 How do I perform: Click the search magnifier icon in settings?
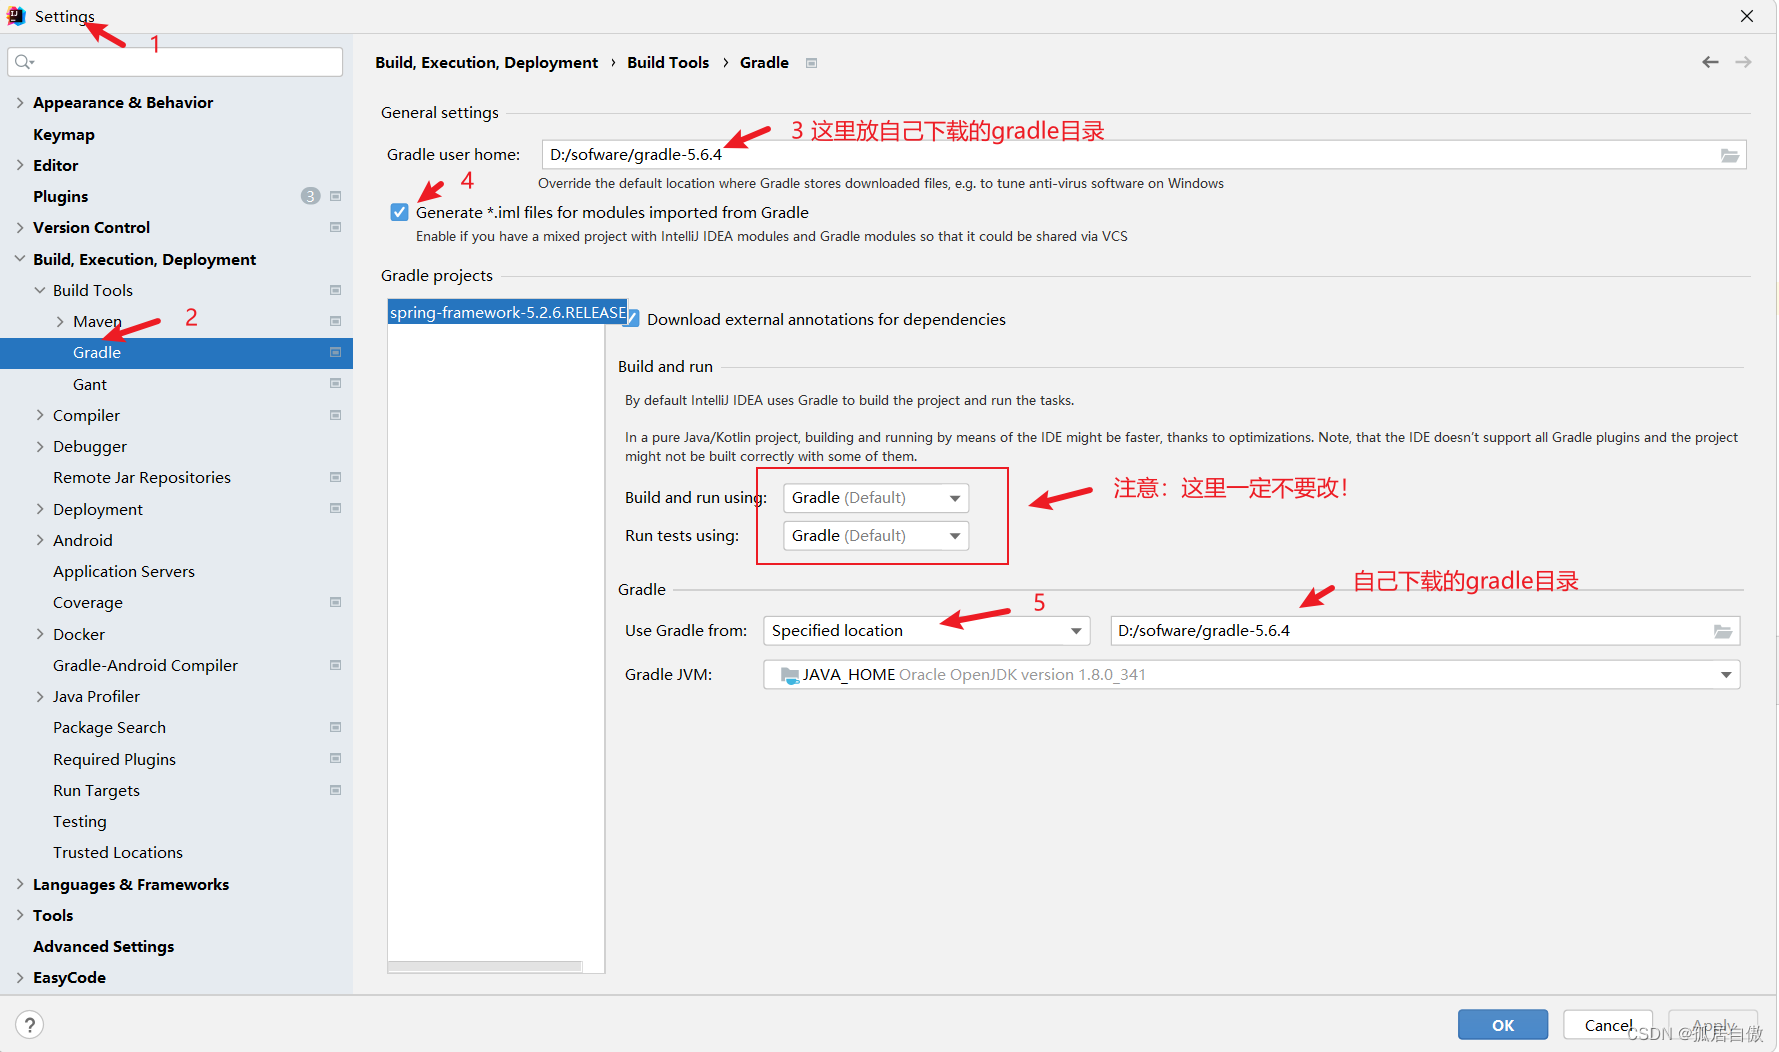click(x=24, y=62)
